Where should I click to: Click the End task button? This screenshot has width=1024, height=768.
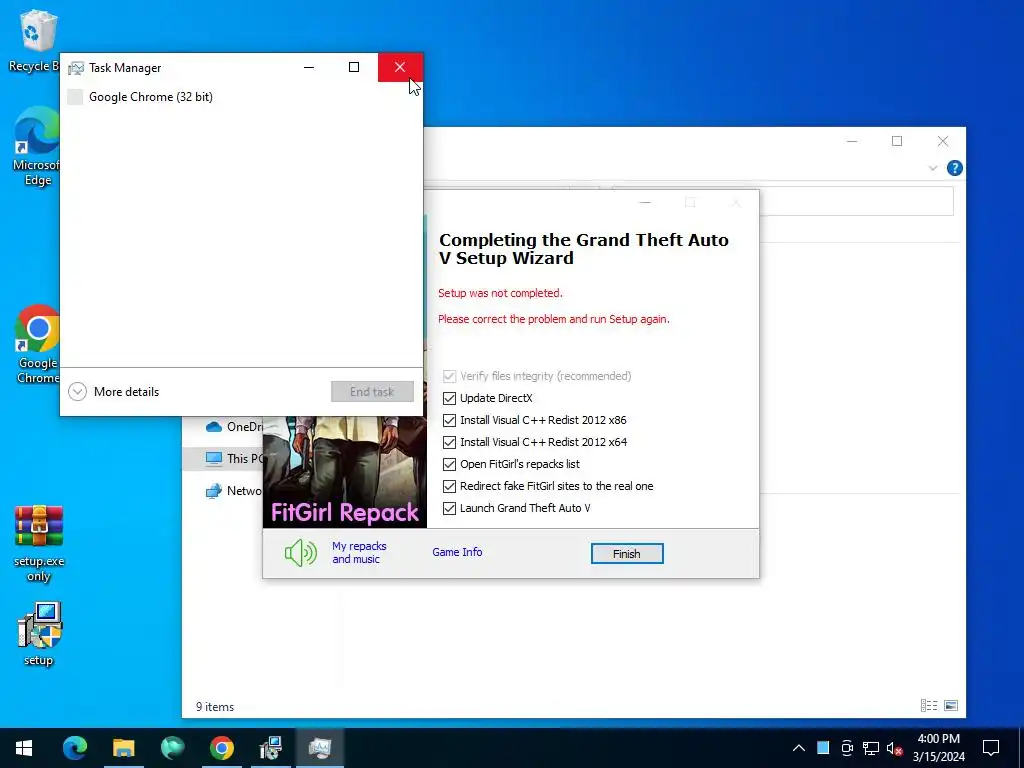coord(372,392)
